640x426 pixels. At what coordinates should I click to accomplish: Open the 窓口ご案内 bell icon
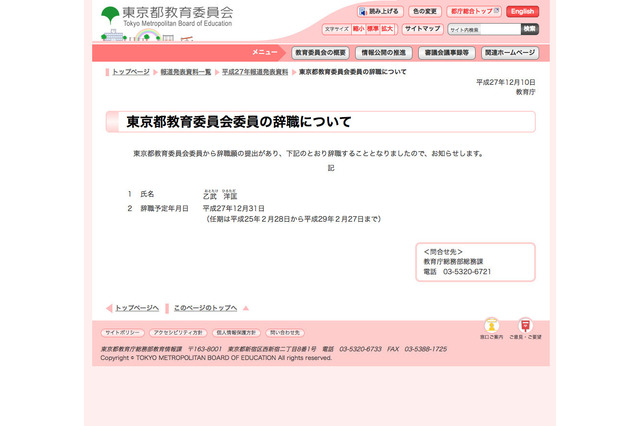(491, 326)
